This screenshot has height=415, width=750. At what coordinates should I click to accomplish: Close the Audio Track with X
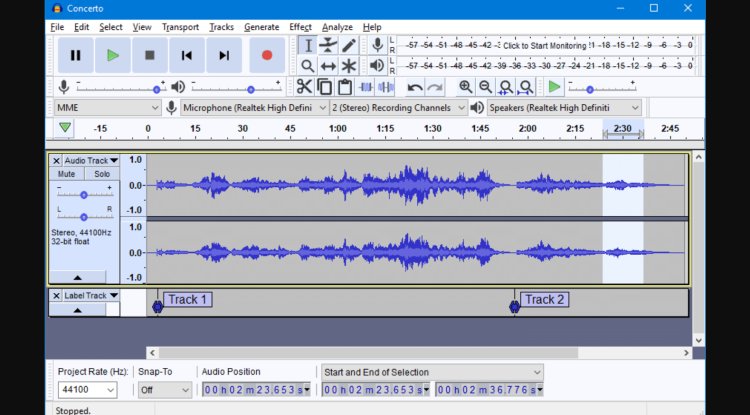point(56,161)
